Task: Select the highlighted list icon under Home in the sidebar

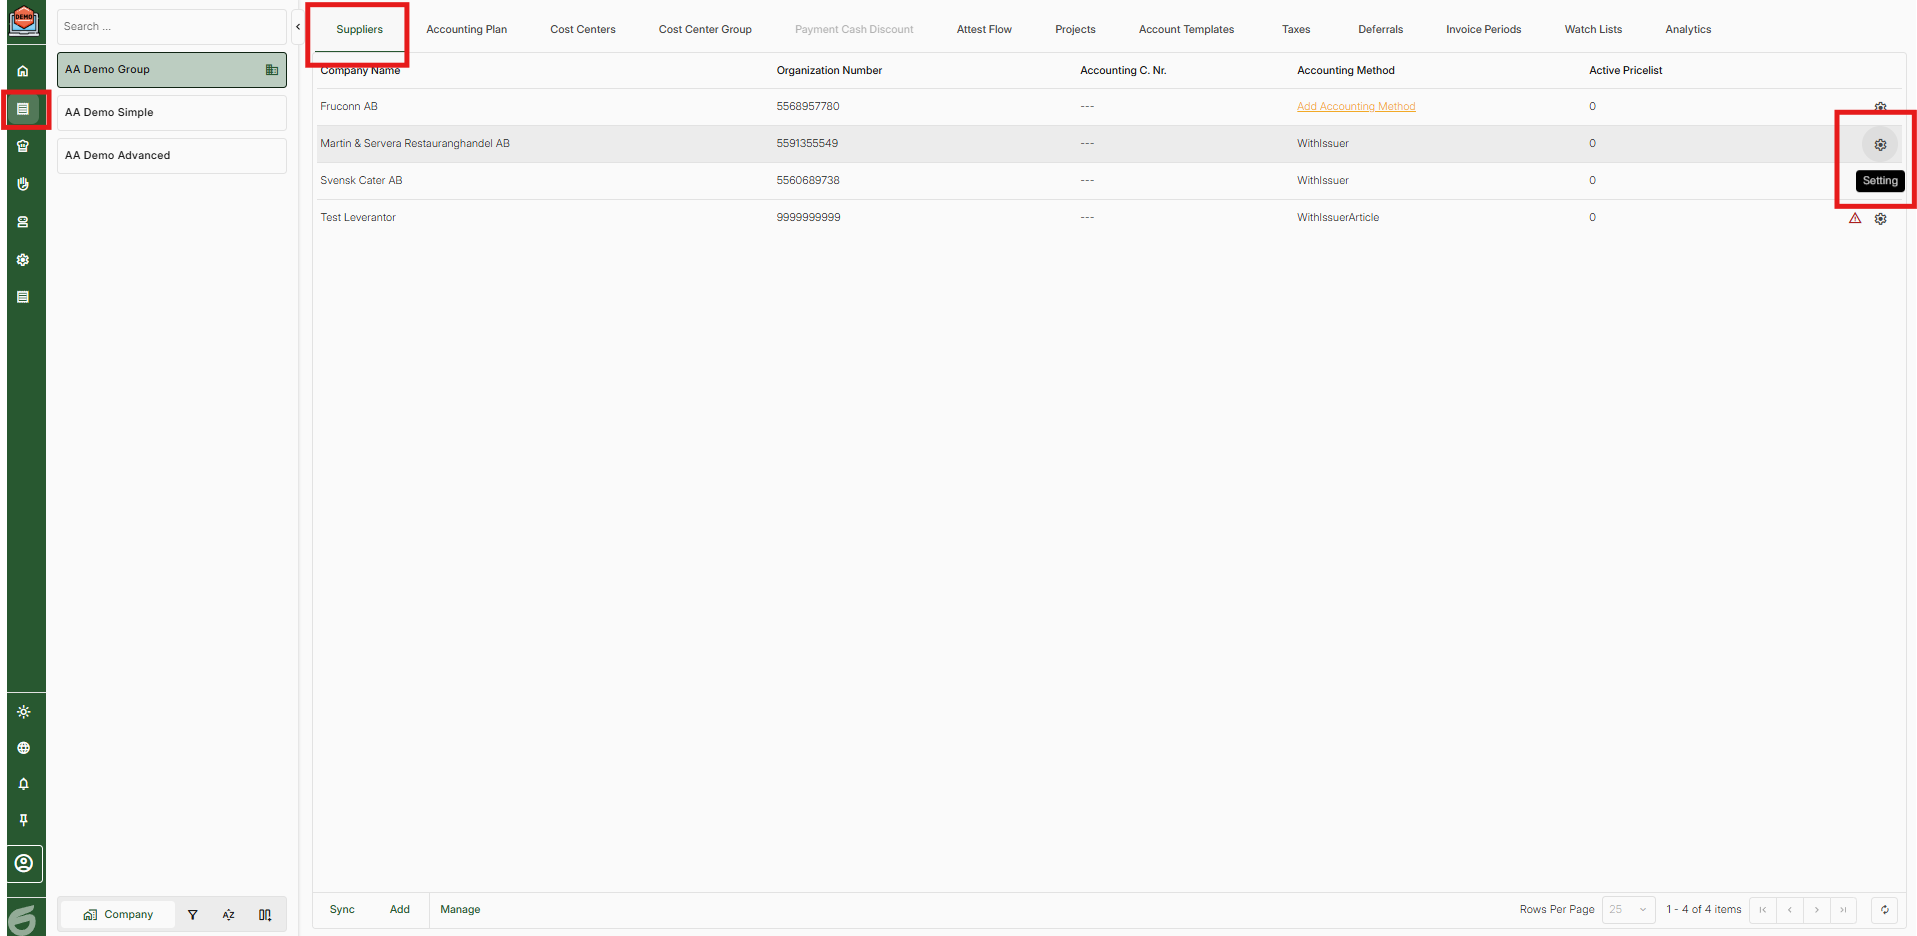Action: [23, 109]
